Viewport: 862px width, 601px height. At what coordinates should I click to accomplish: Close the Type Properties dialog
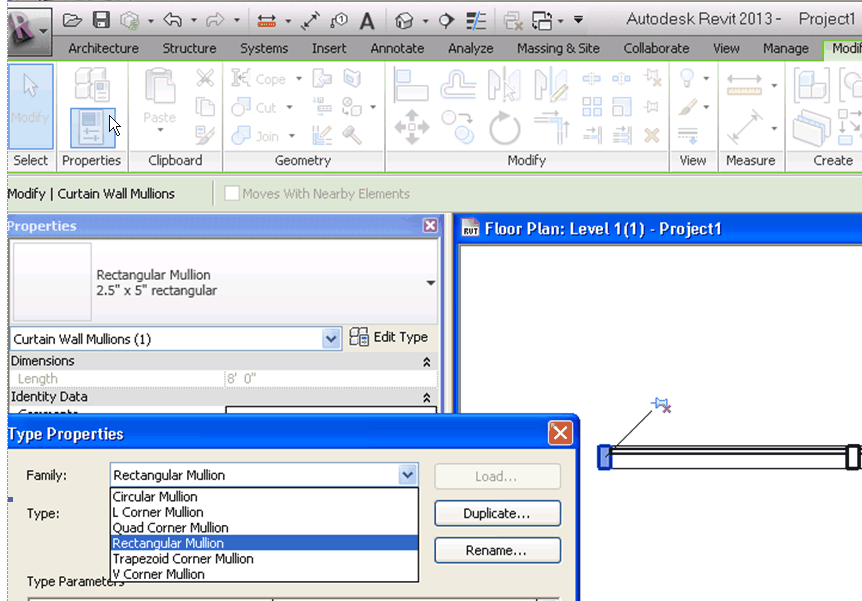pos(560,433)
